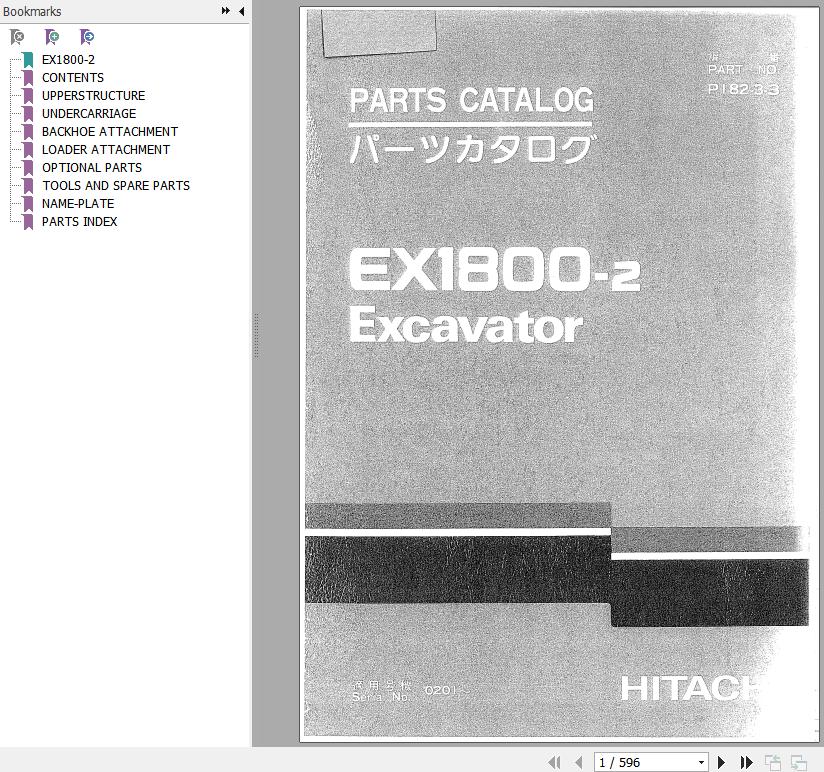The width and height of the screenshot is (824, 772).
Task: Collapse the Bookmarks panel with left triangle
Action: pyautogui.click(x=241, y=11)
